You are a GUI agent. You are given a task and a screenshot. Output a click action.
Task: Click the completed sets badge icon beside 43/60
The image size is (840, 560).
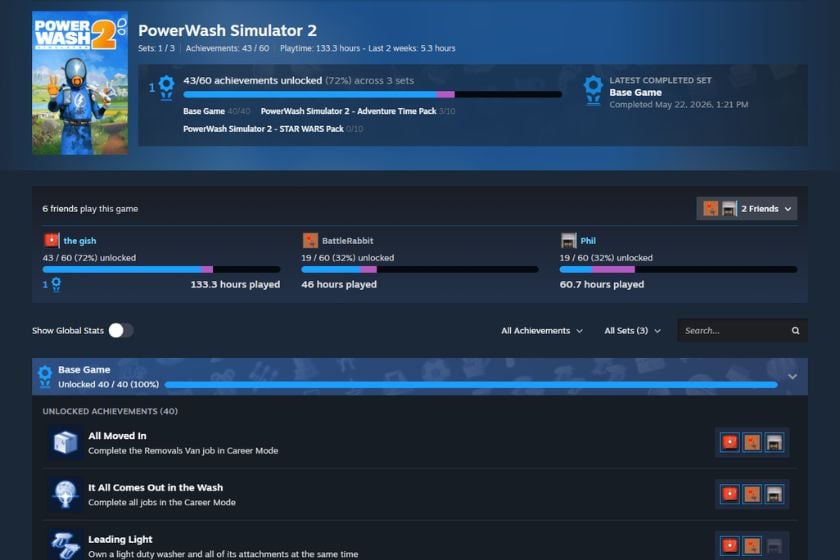click(167, 88)
